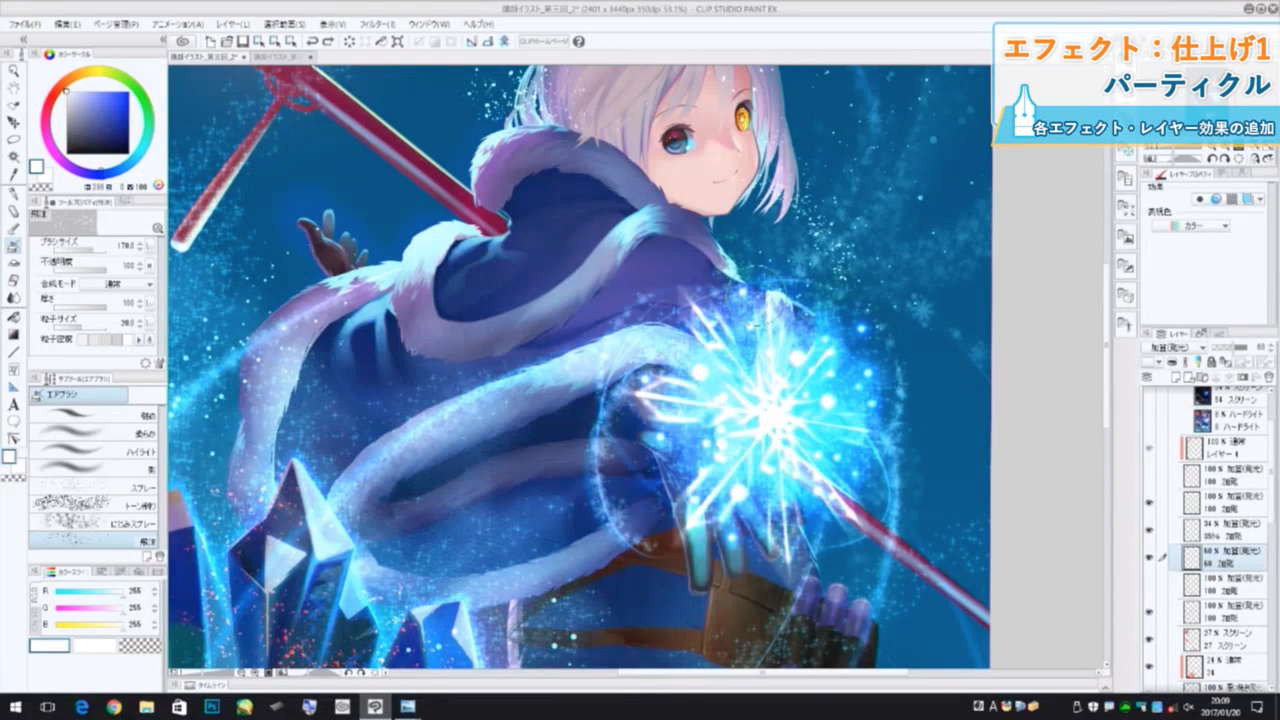
Task: Toggle border effect in Layer Property
Action: [1199, 199]
